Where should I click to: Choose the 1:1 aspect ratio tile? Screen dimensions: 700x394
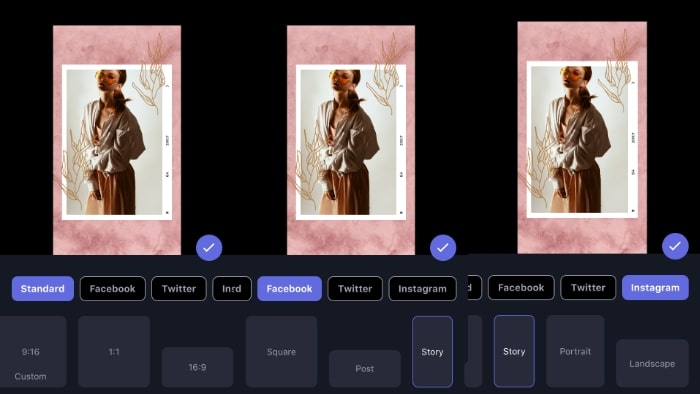click(x=114, y=352)
